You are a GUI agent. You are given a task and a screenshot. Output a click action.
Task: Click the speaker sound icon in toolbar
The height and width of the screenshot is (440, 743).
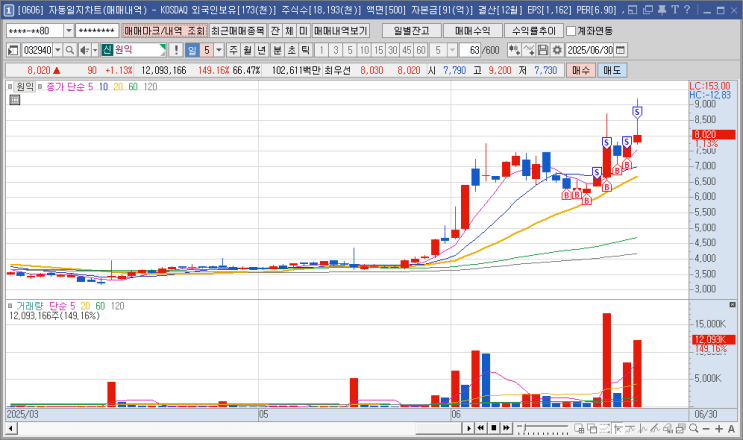tap(84, 50)
